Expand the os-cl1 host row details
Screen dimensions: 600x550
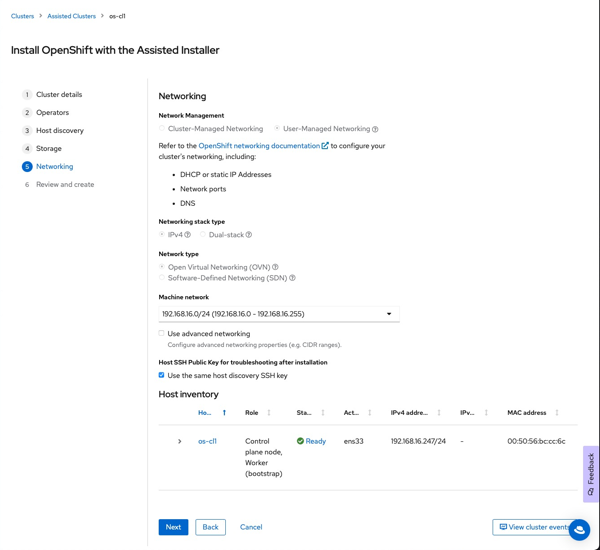click(x=179, y=441)
